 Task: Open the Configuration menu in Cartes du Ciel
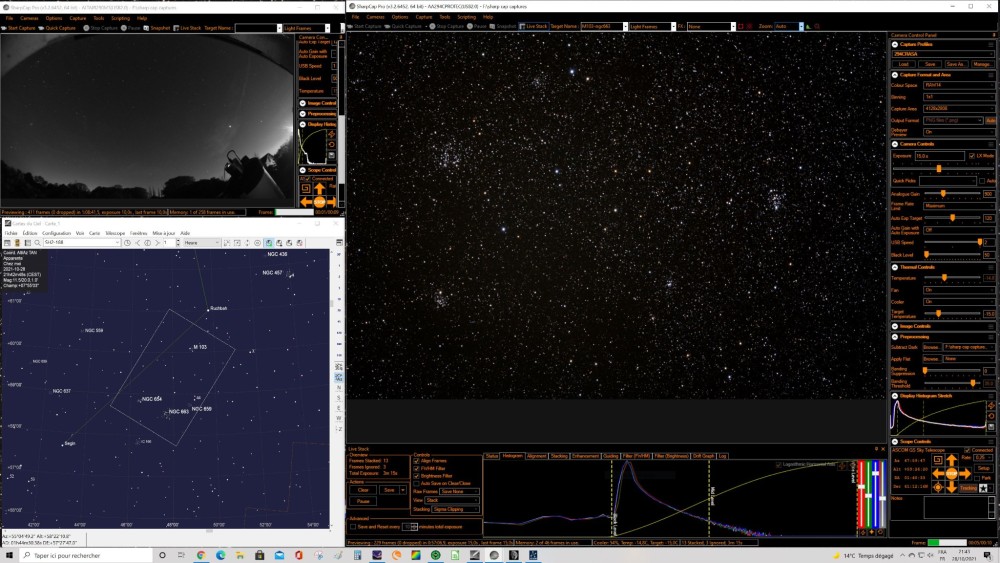56,233
